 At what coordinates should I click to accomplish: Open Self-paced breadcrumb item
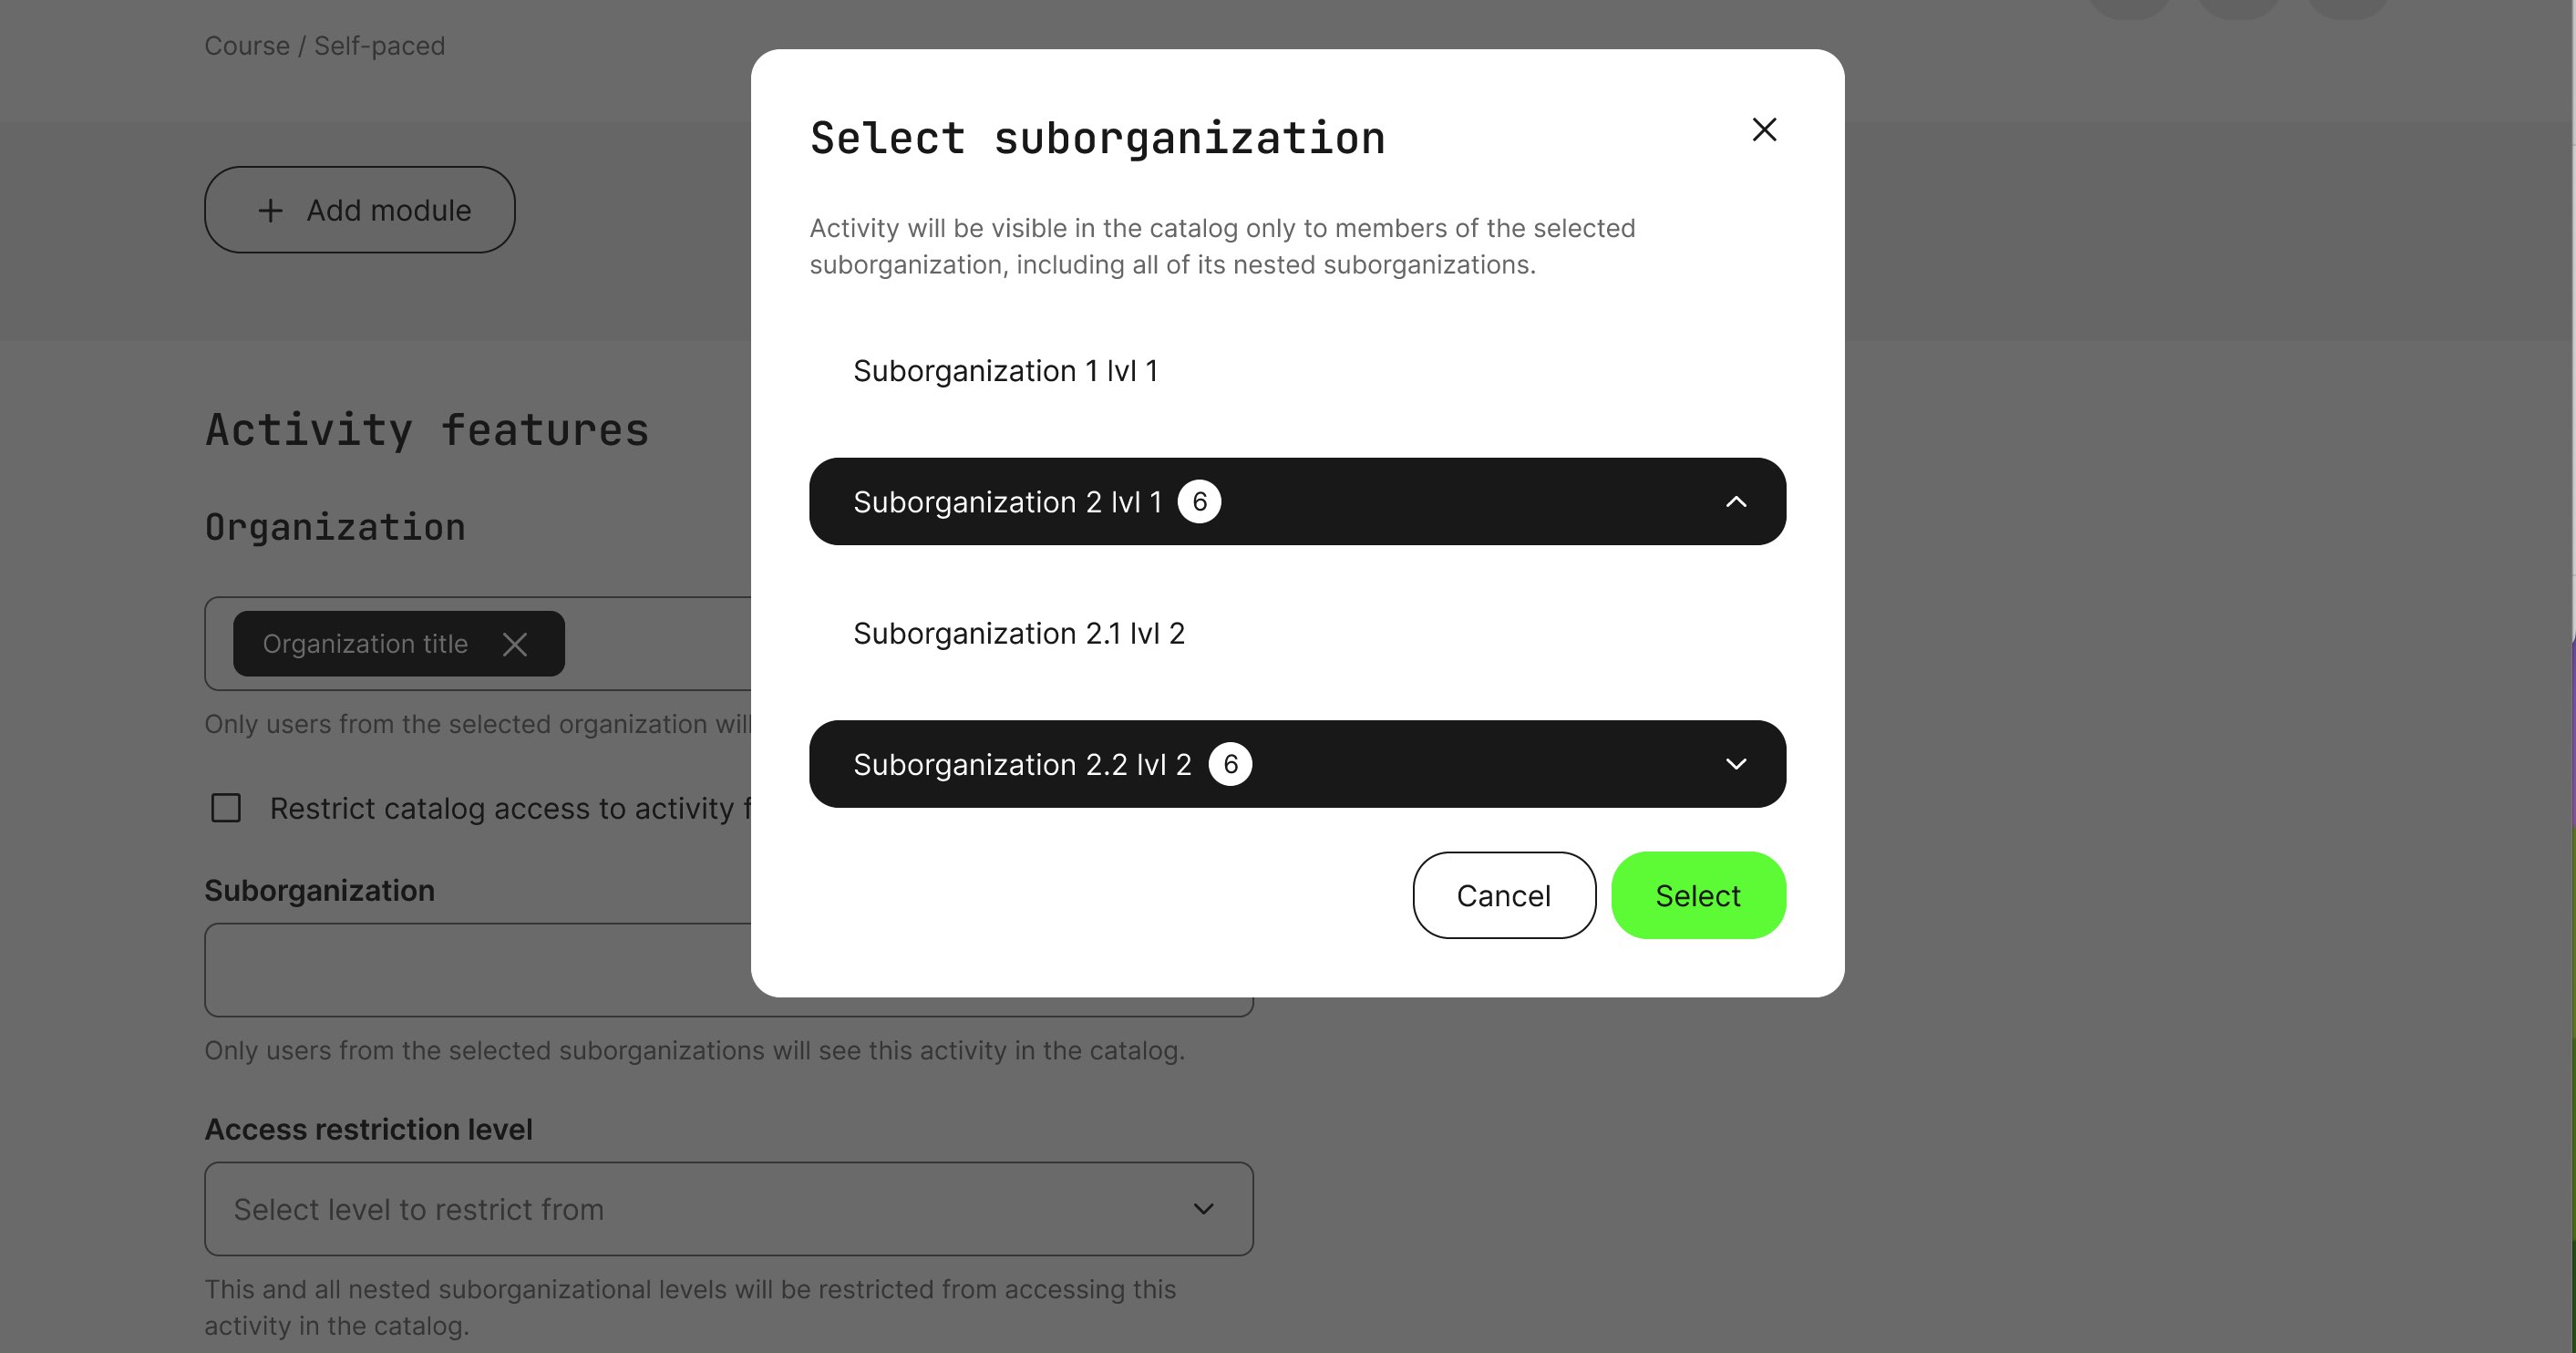click(379, 46)
